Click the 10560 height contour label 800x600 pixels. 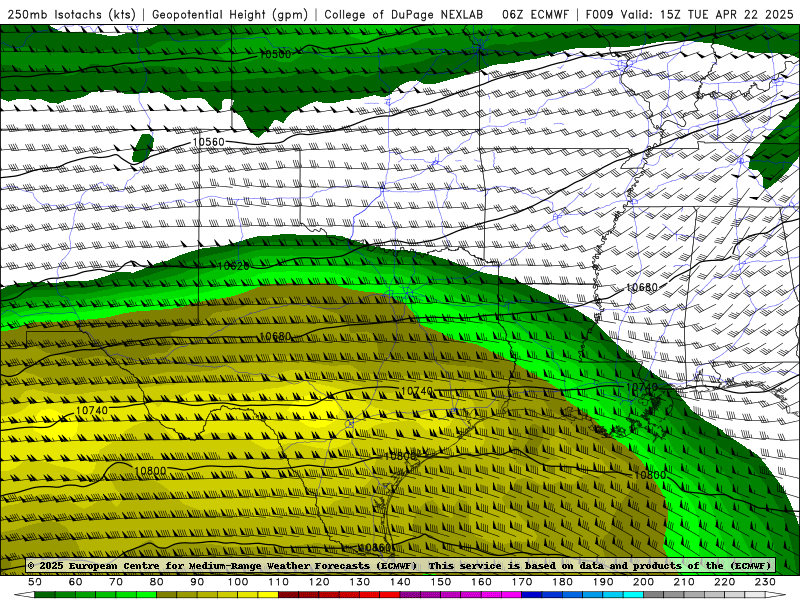pyautogui.click(x=209, y=142)
